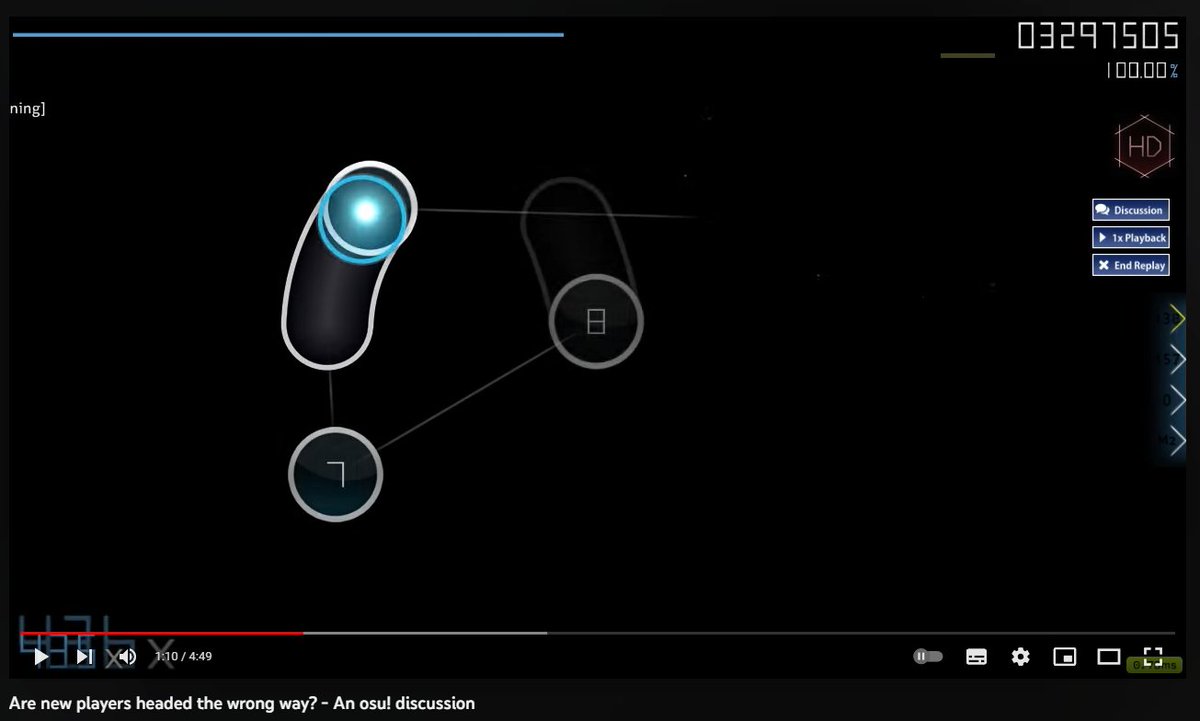1200x721 pixels.
Task: Click the End Replay button
Action: click(x=1131, y=265)
